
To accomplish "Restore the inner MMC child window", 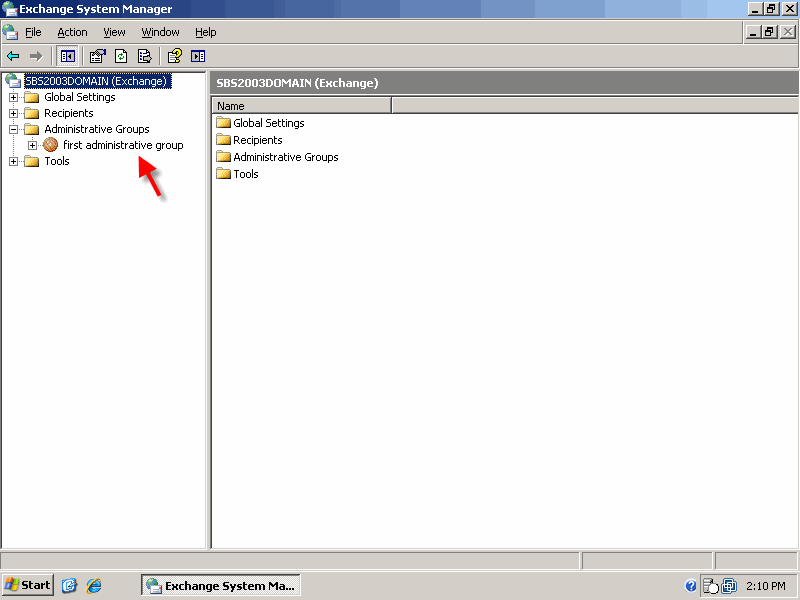I will 769,32.
